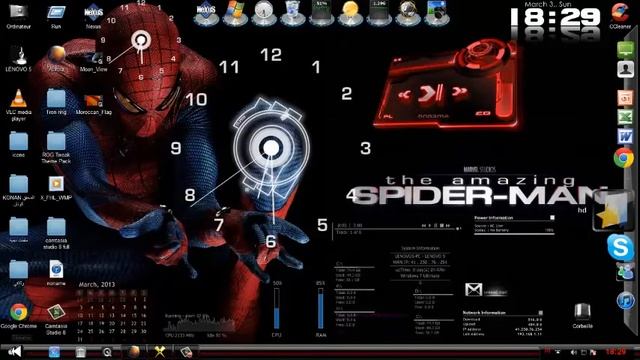Click the green monitor sidebar icon
640x360 pixels.
click(625, 49)
